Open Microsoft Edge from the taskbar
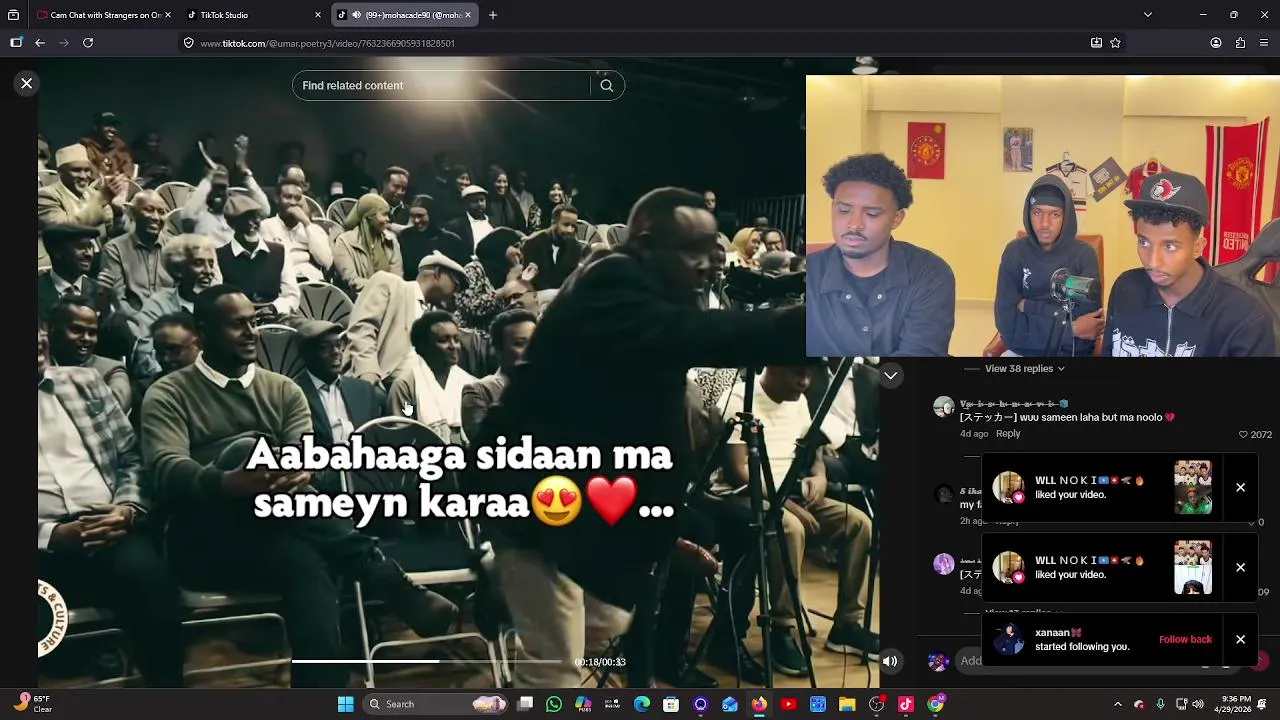Screen dimensions: 1280x720 click(x=642, y=704)
